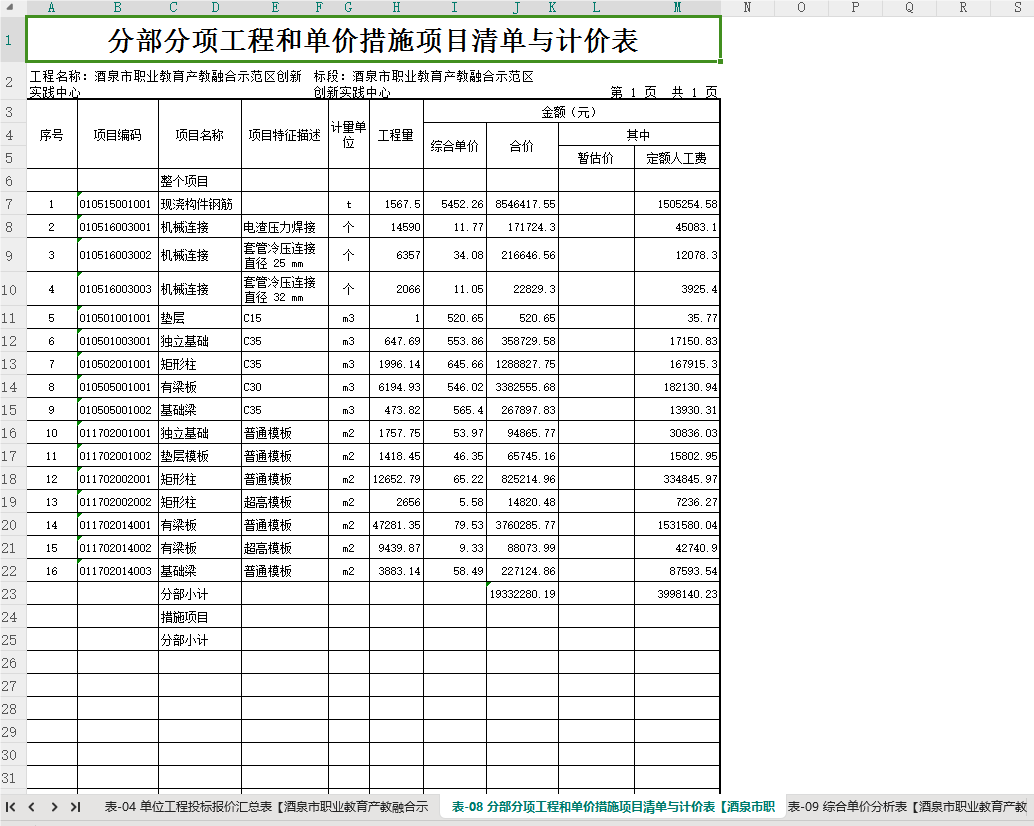This screenshot has height=826, width=1034.
Task: Switch to 表-09 综合单价分析表 sheet tab
Action: point(907,806)
